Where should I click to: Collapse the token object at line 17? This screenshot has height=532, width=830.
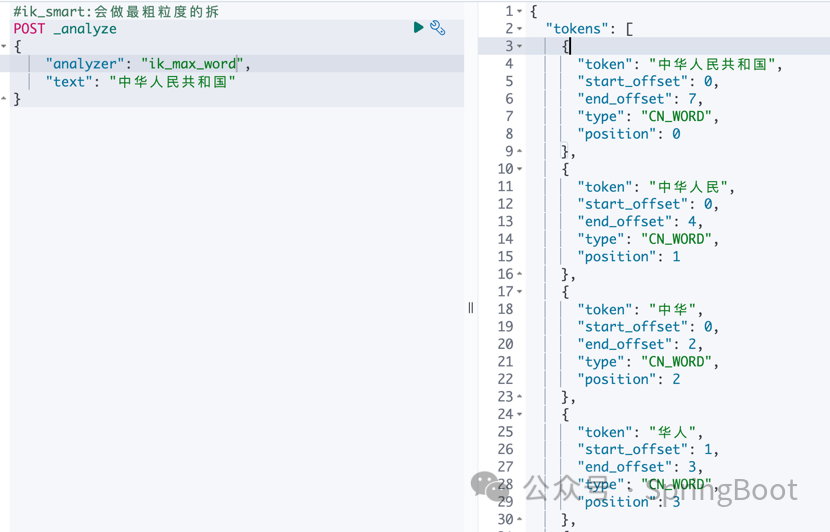point(520,292)
